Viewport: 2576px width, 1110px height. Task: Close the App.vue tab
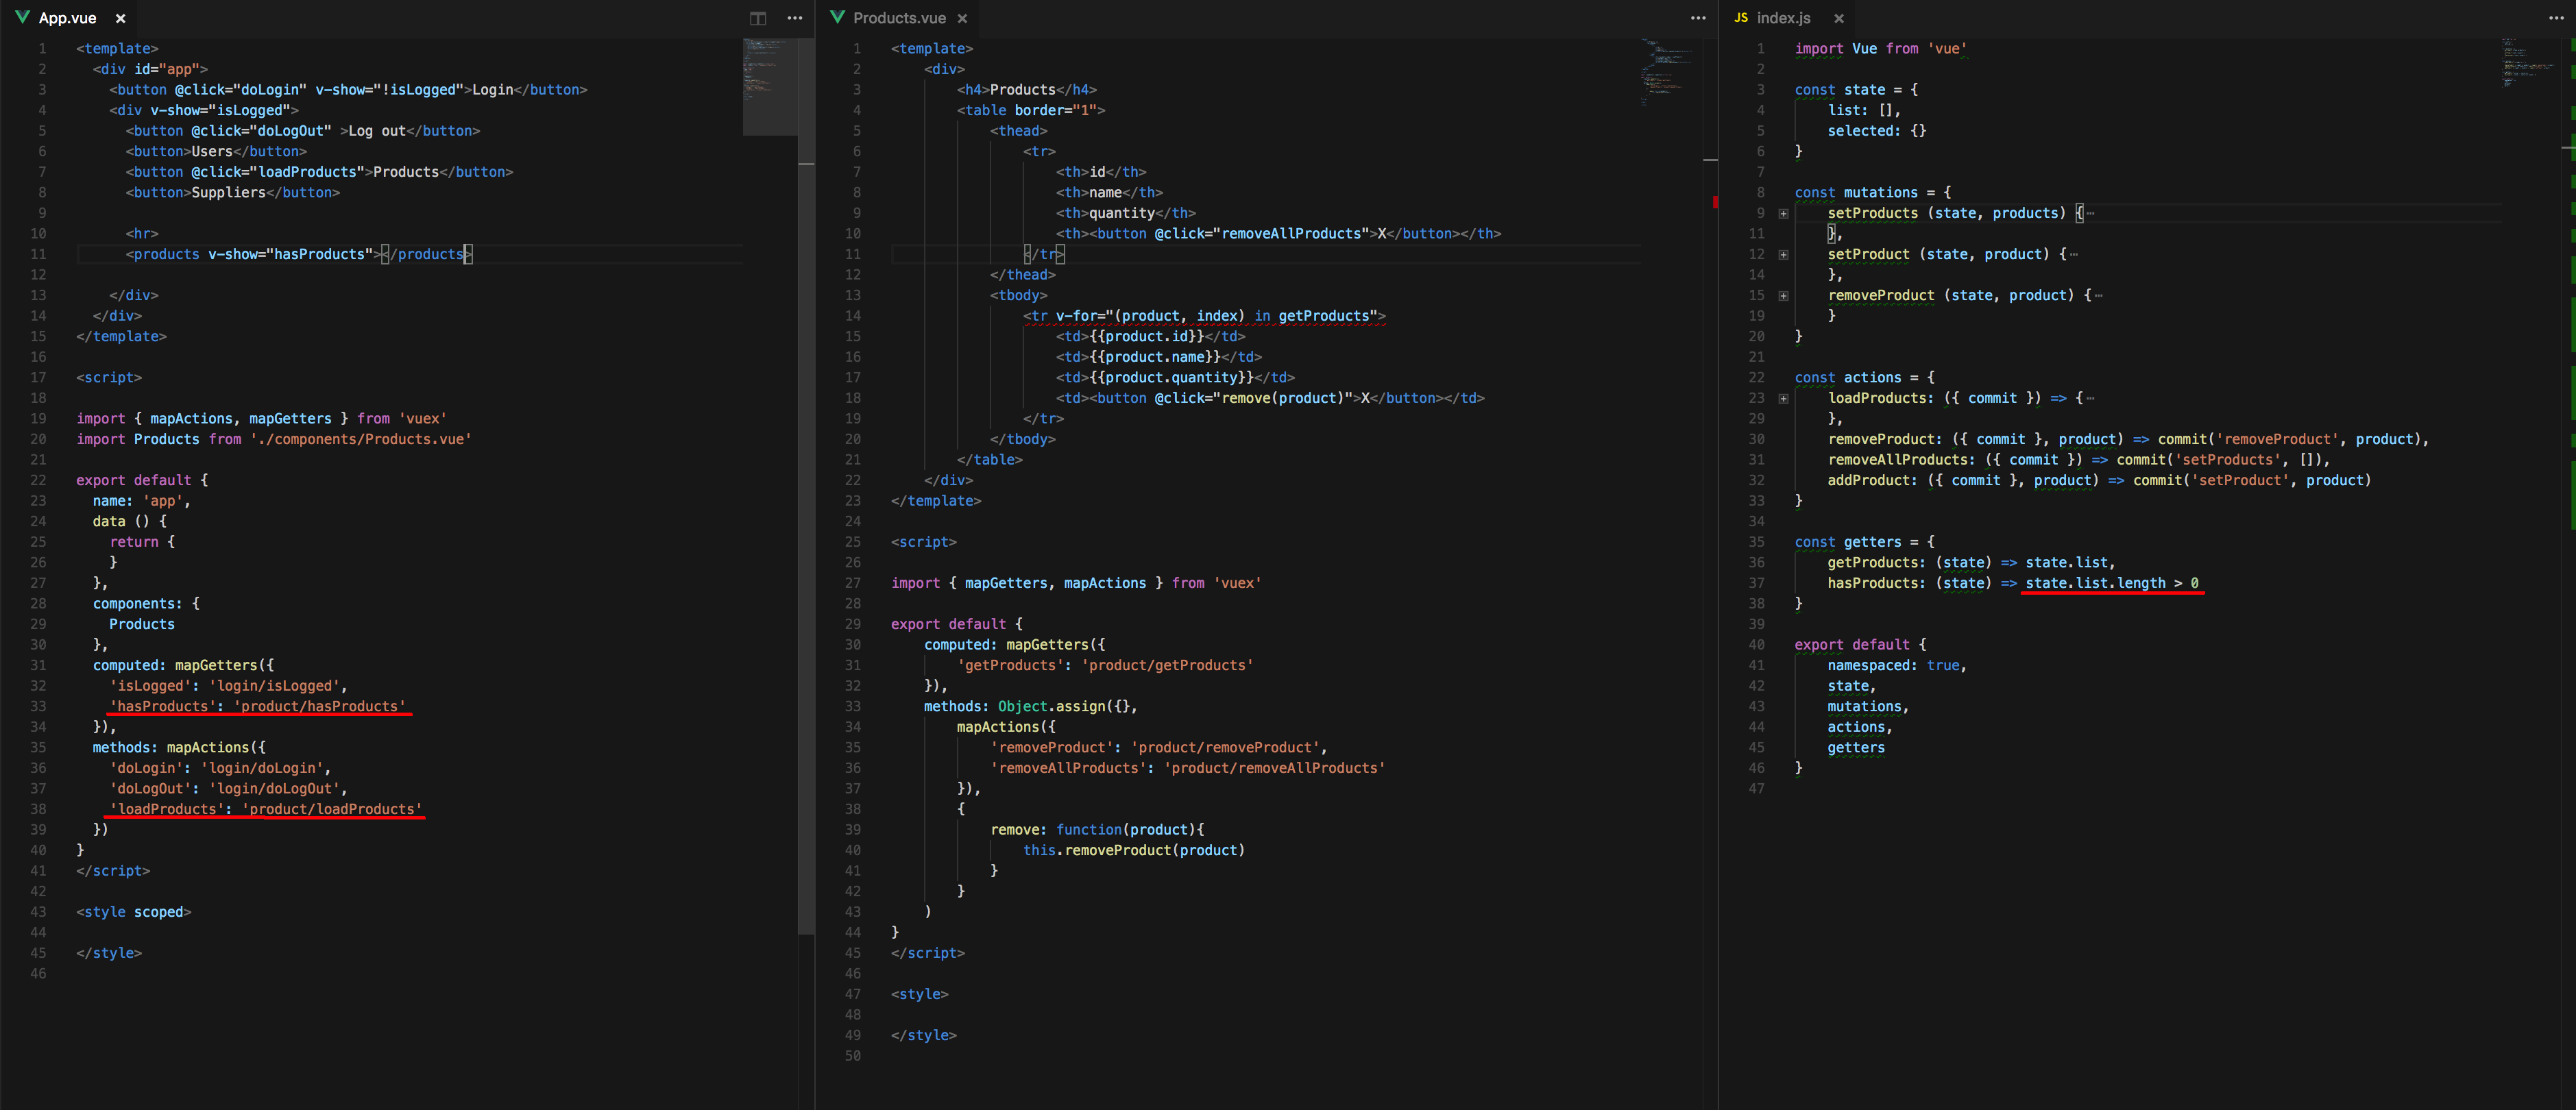pyautogui.click(x=121, y=18)
